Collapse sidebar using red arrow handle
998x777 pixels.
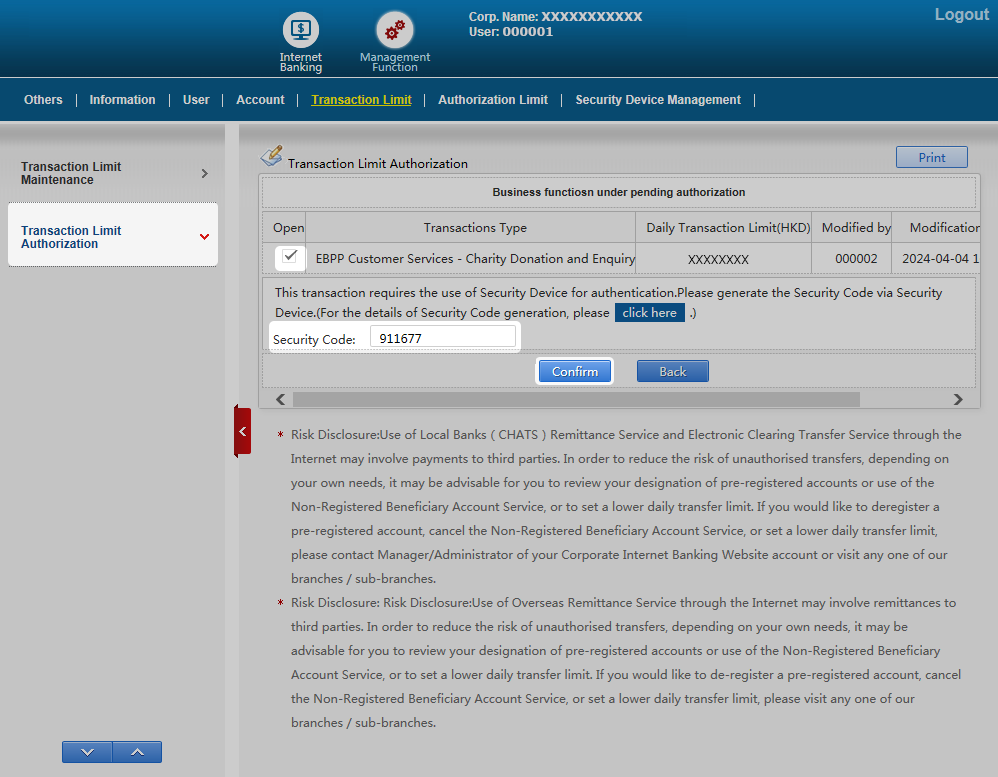click(x=242, y=431)
